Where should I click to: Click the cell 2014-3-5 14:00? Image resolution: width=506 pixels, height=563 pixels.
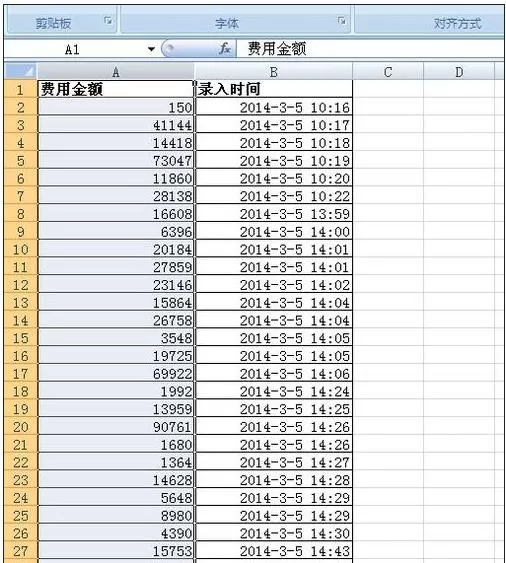[x=274, y=231]
